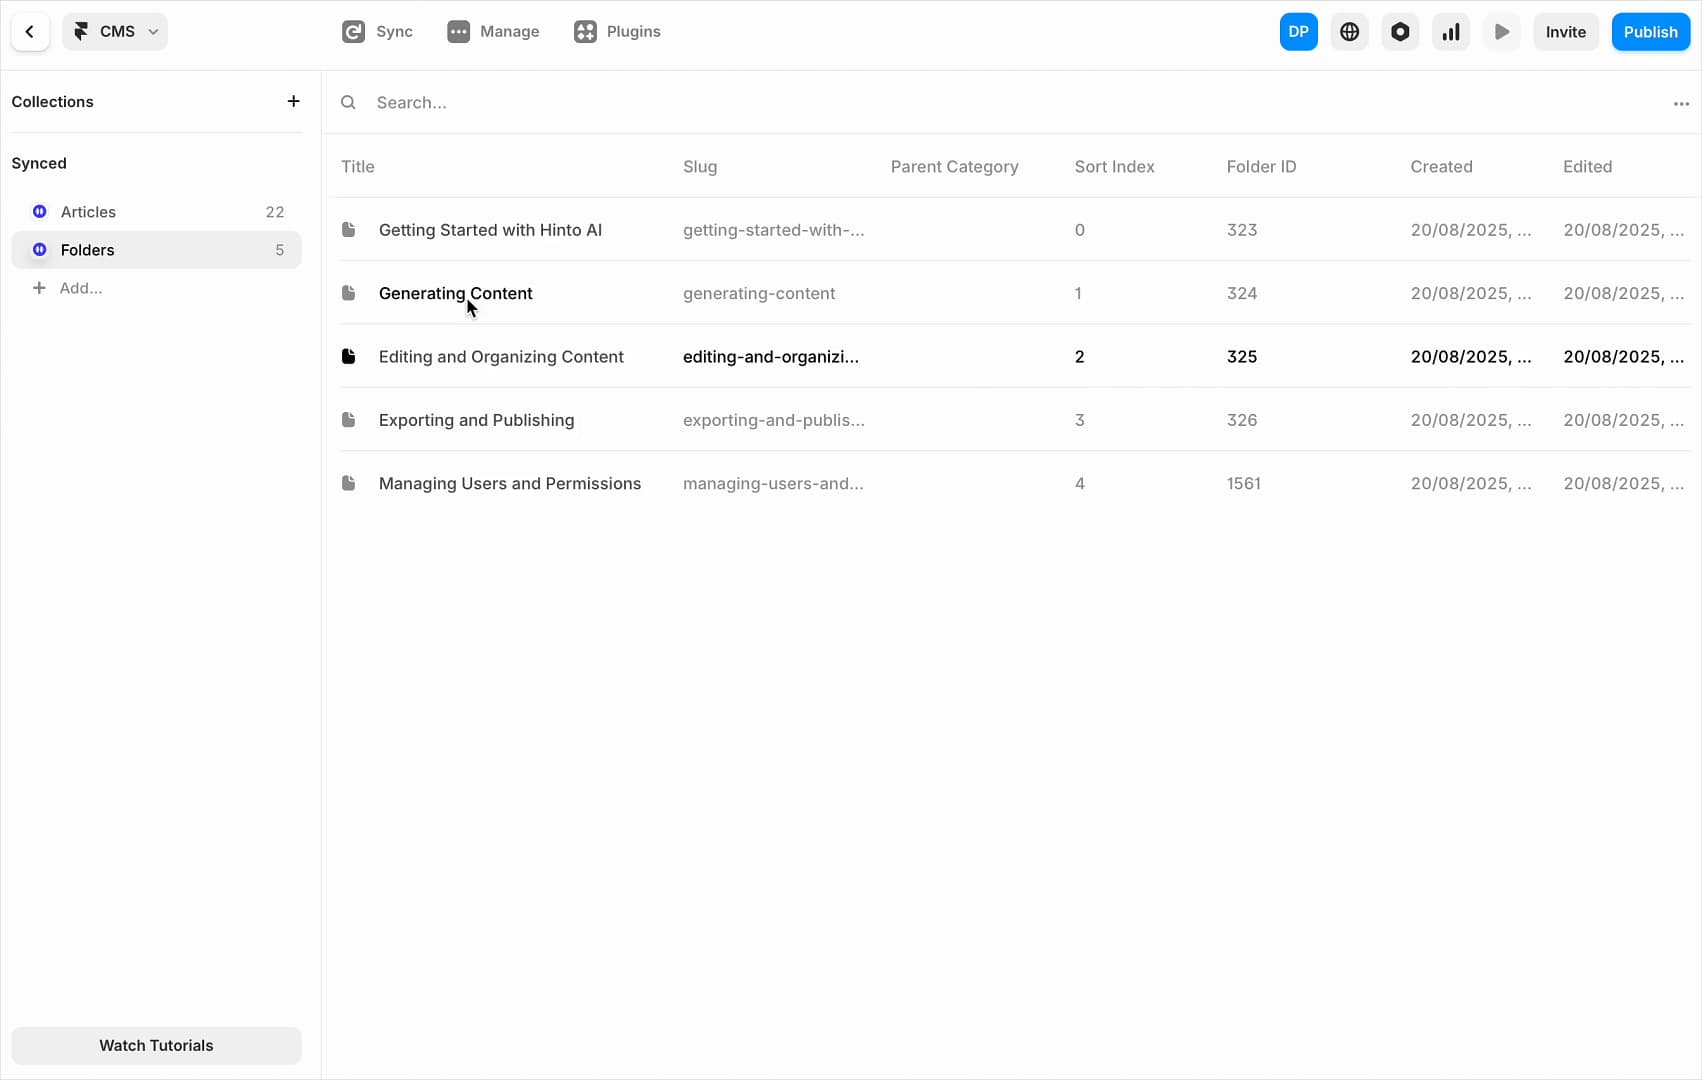Screen dimensions: 1702x1080
Task: Open the CMS dropdown menu
Action: (115, 32)
